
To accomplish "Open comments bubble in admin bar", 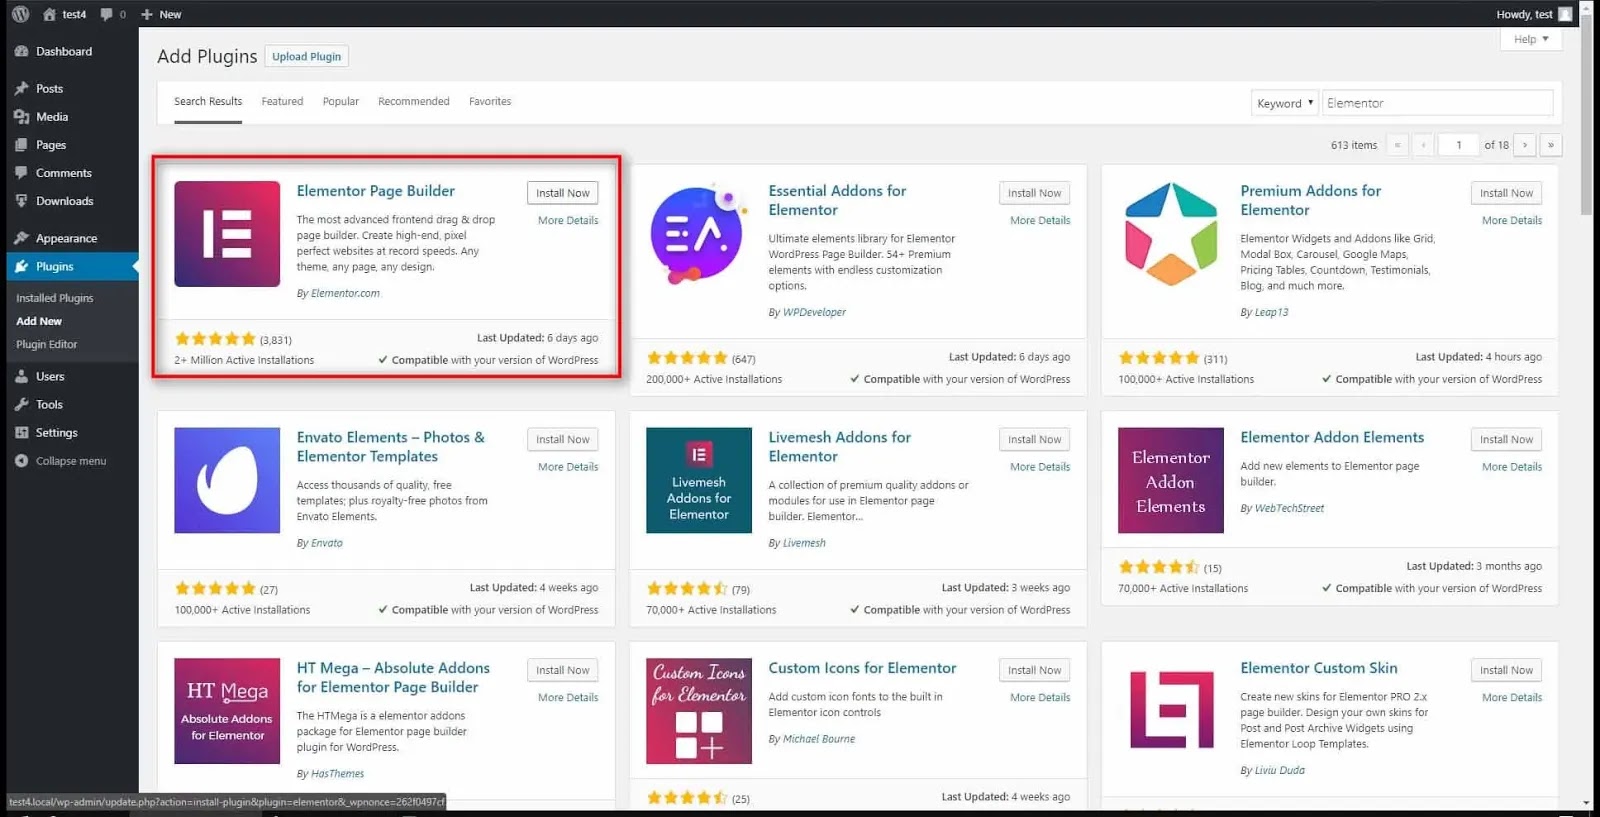I will [107, 14].
